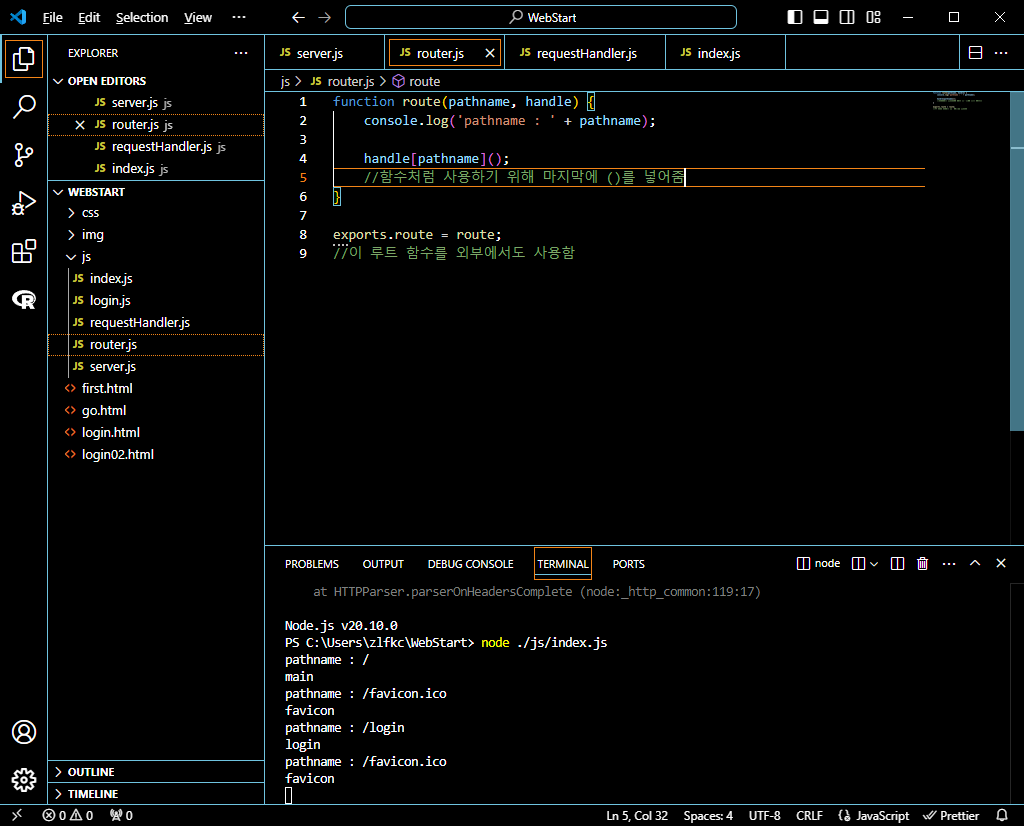Kill terminal with trash icon
Screen dimensions: 1024x826
923,564
